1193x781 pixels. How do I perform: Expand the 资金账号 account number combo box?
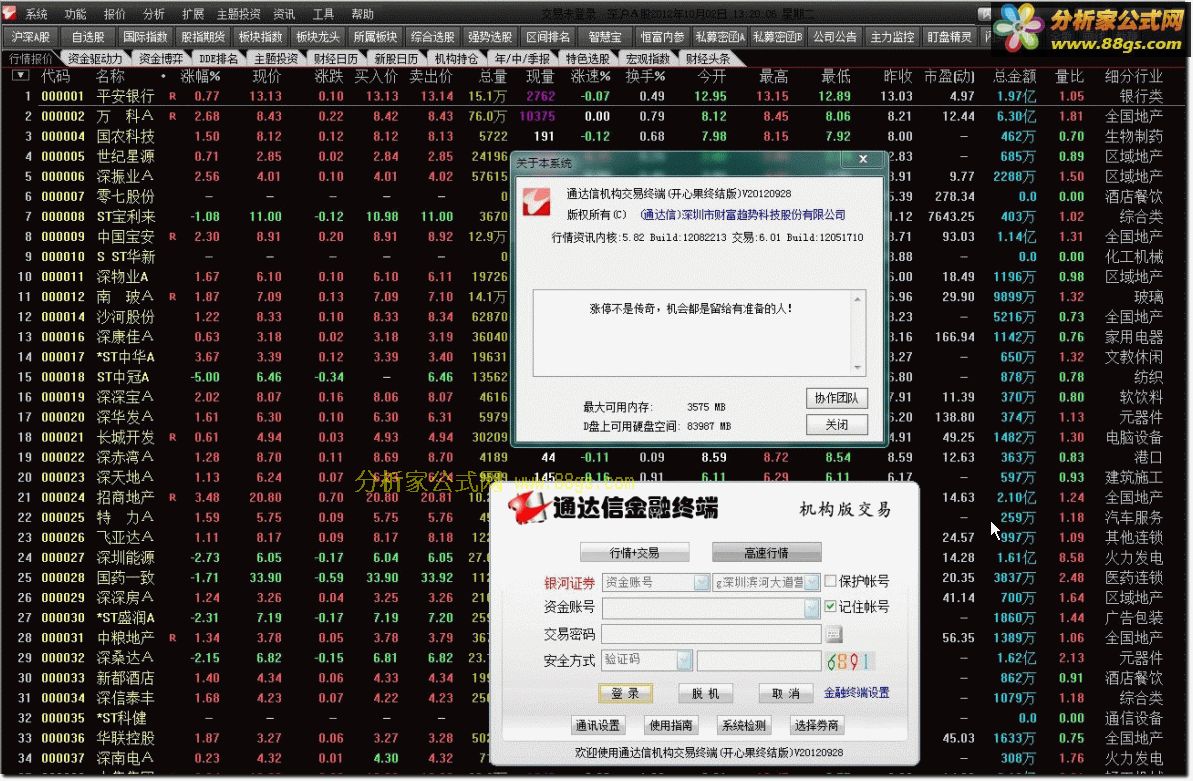tap(812, 607)
